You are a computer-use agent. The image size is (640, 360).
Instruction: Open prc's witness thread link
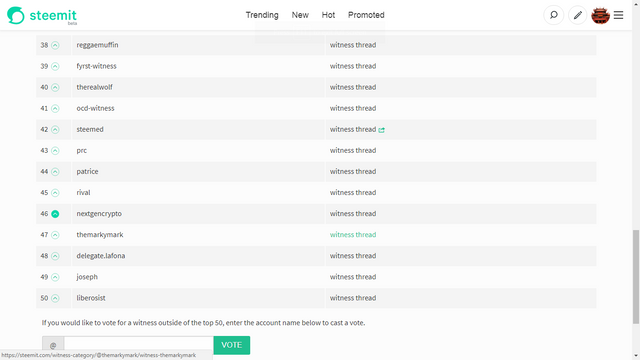click(353, 150)
